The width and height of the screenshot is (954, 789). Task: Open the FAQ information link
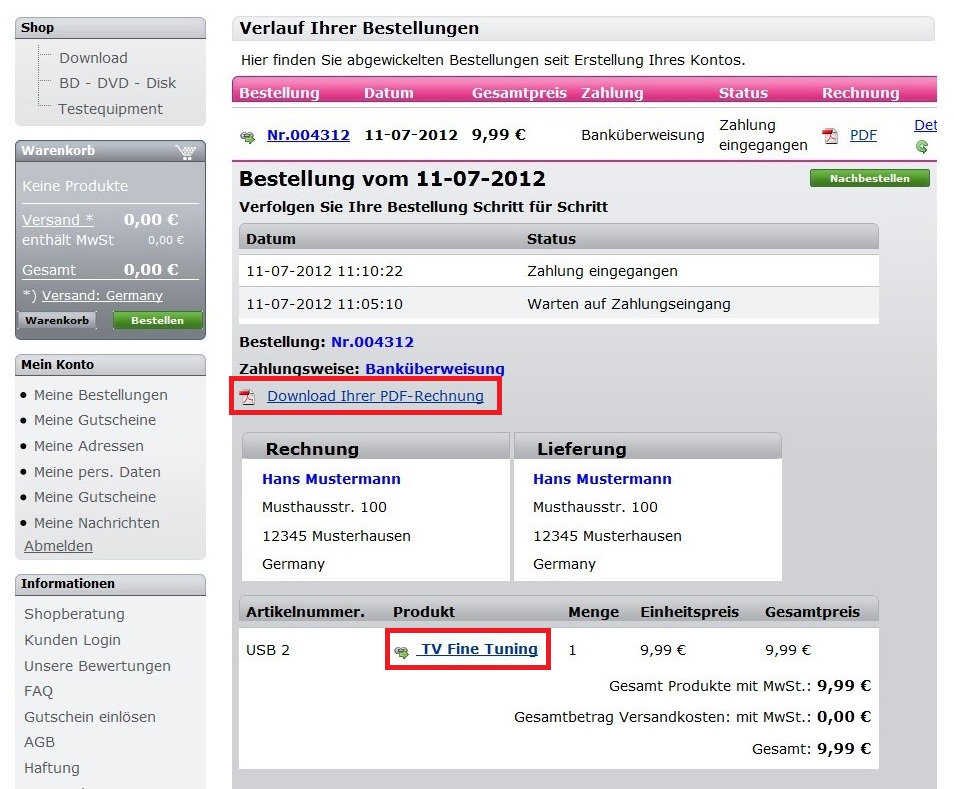pos(39,691)
